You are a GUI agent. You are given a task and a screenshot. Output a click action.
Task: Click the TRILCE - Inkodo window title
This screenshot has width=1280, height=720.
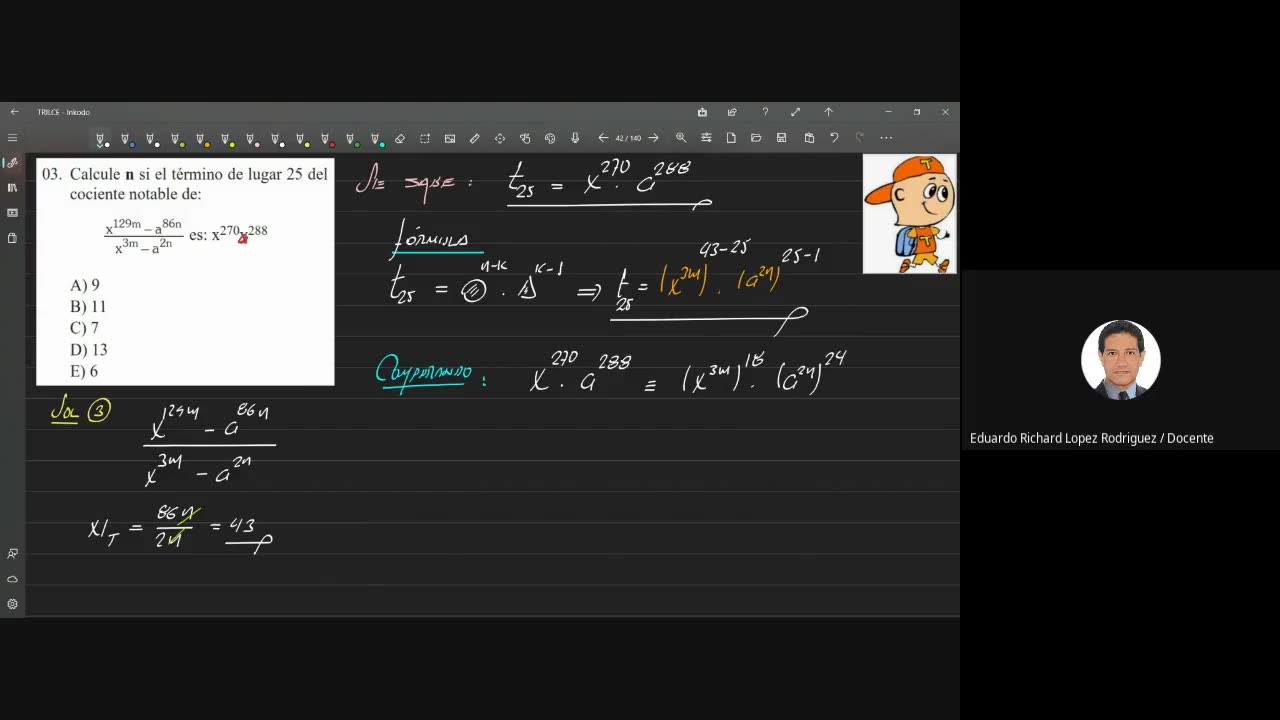pyautogui.click(x=63, y=112)
